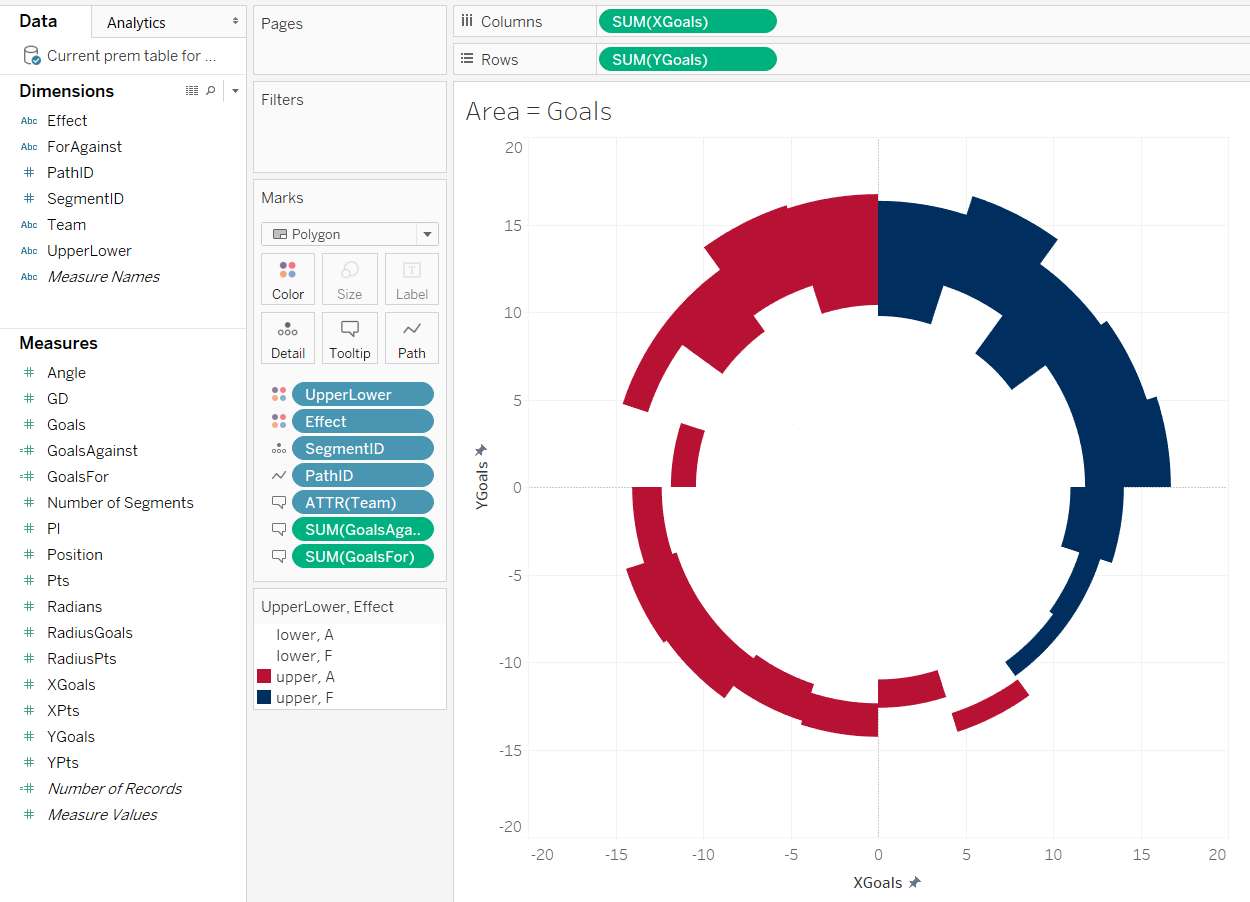
Task: Switch to the Analytics tab
Action: [x=137, y=22]
